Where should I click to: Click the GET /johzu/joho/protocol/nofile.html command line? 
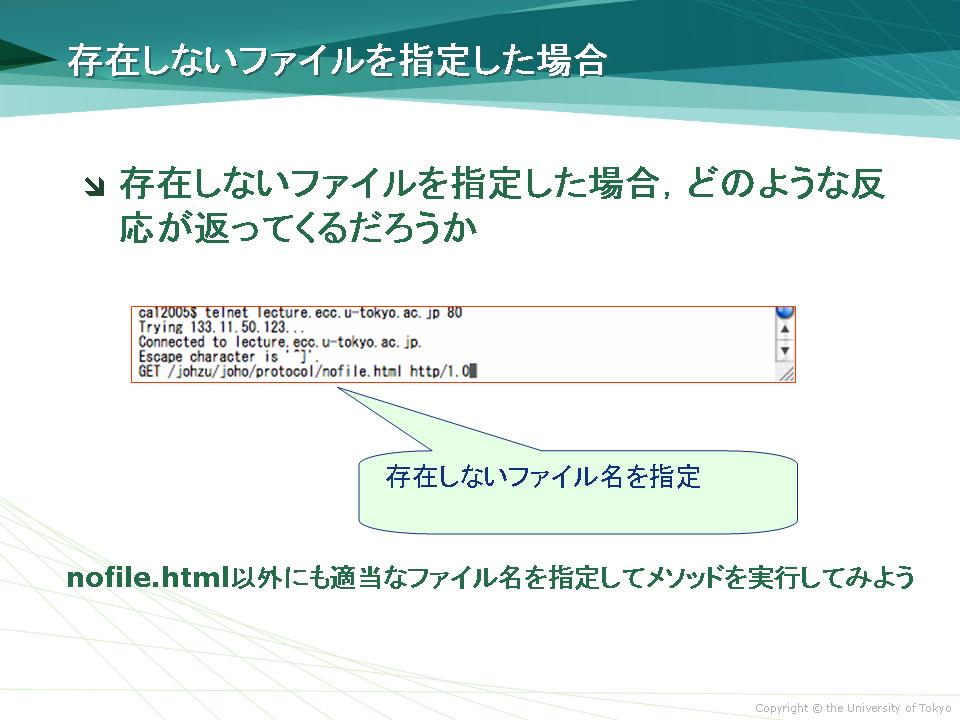tap(307, 371)
